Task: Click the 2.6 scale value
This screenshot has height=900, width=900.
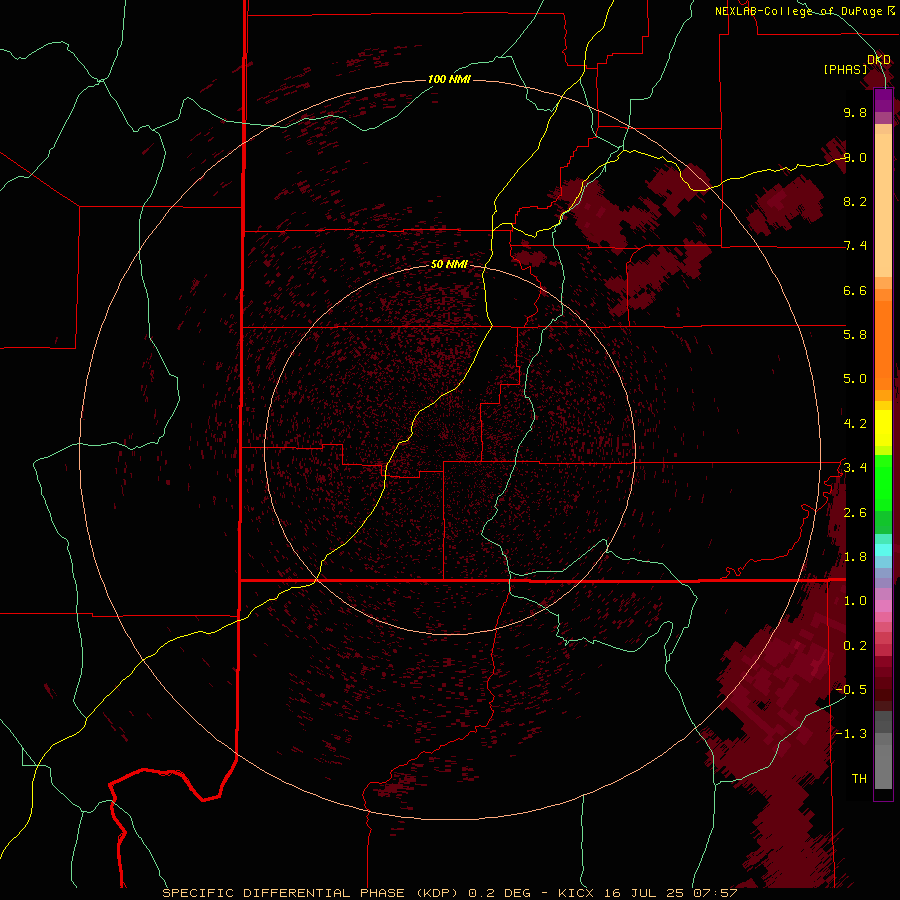Action: point(855,513)
